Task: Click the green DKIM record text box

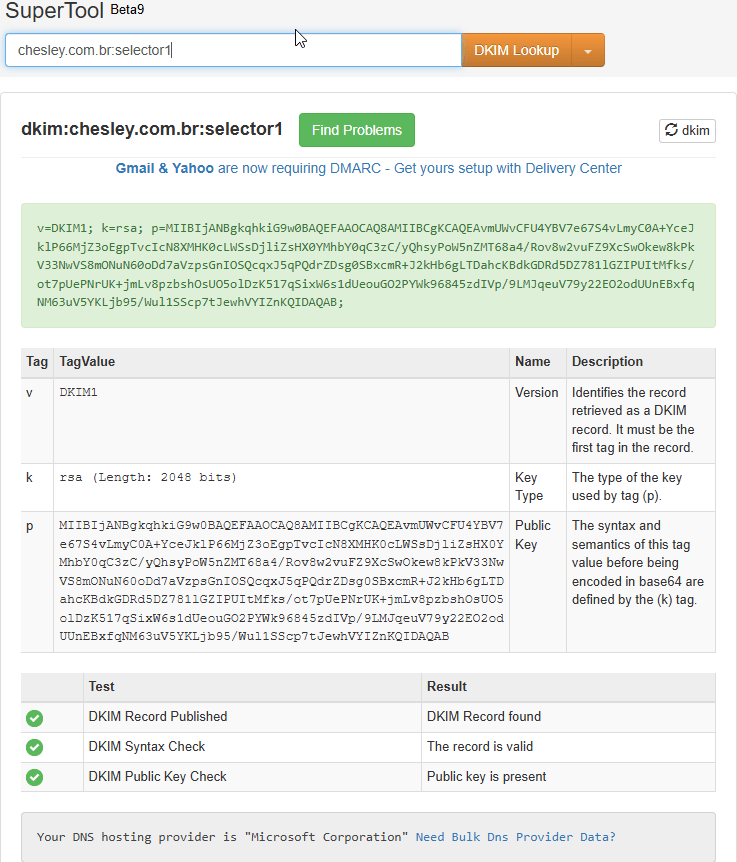Action: point(368,266)
